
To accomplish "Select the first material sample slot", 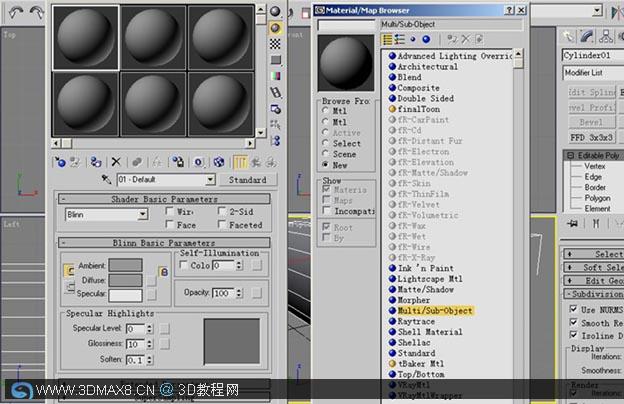I will pyautogui.click(x=86, y=38).
